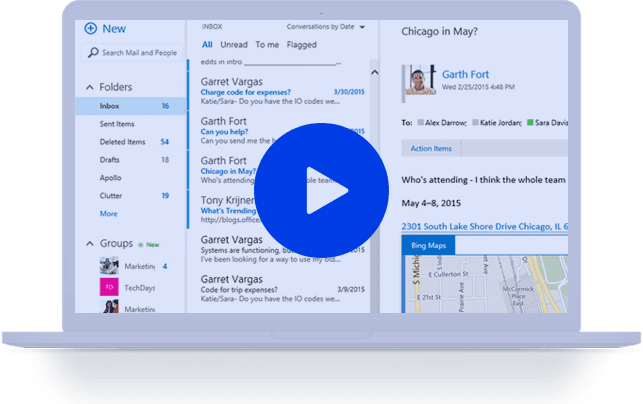The width and height of the screenshot is (643, 404).
Task: Click Garth Fort's profile photo
Action: tap(418, 80)
